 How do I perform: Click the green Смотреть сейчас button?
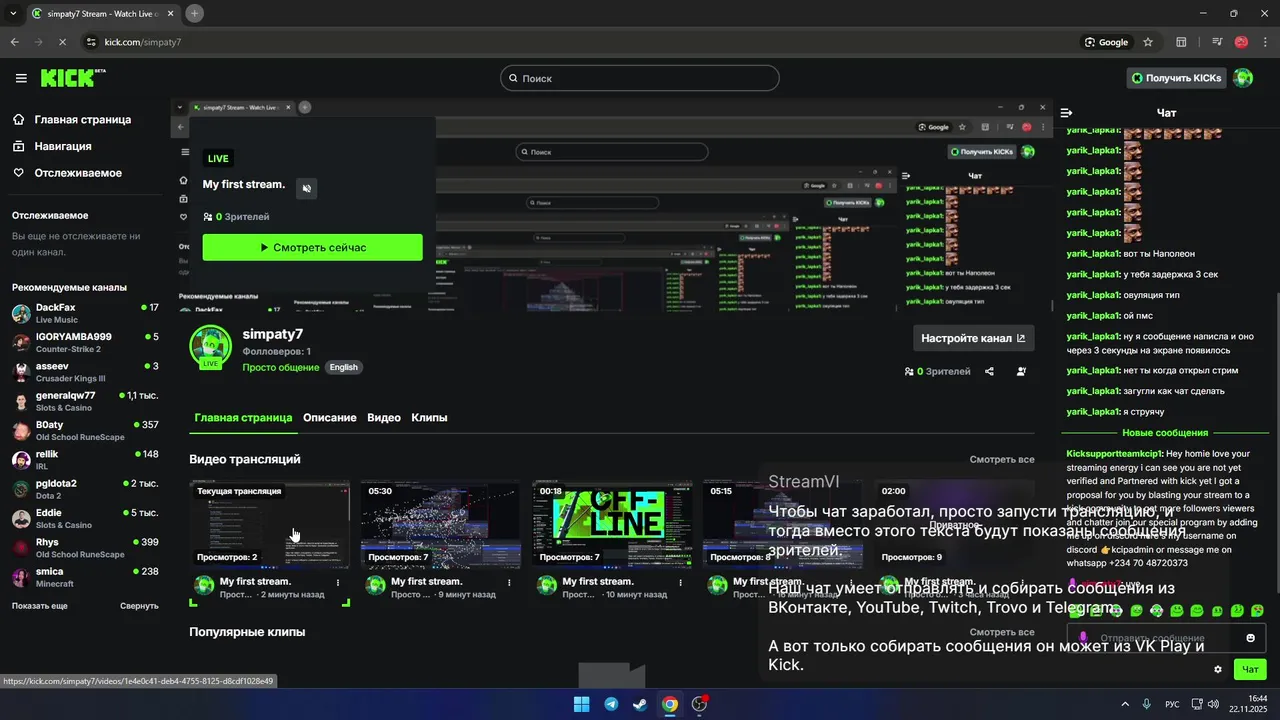(x=313, y=247)
